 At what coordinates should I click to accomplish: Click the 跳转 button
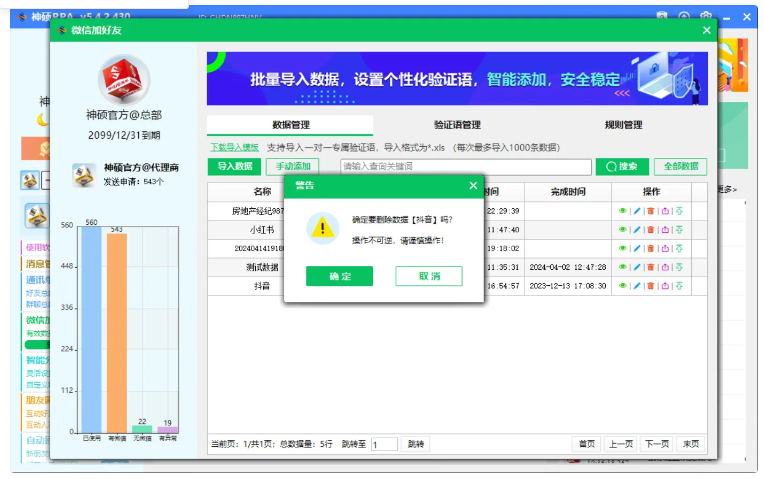(416, 444)
